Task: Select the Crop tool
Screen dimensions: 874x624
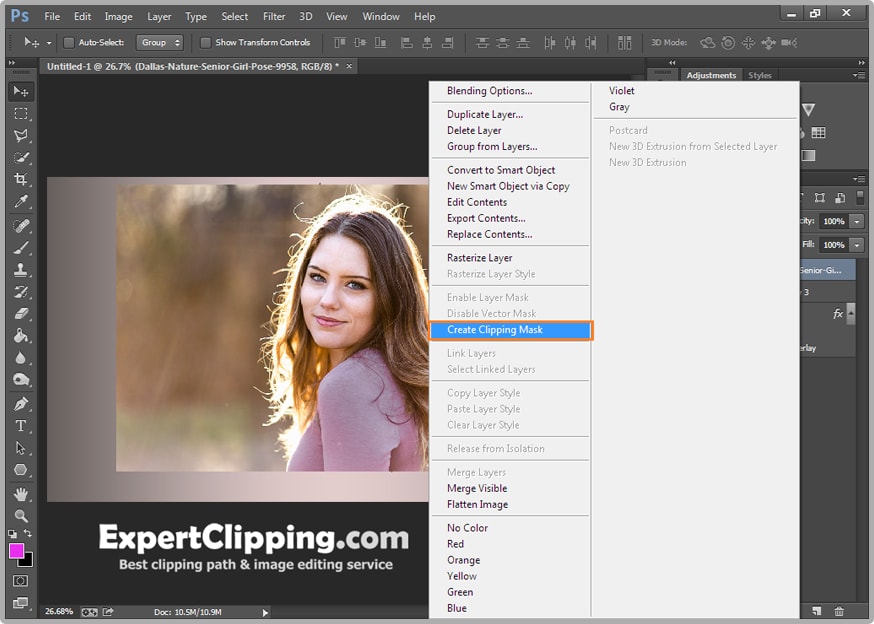Action: 21,179
